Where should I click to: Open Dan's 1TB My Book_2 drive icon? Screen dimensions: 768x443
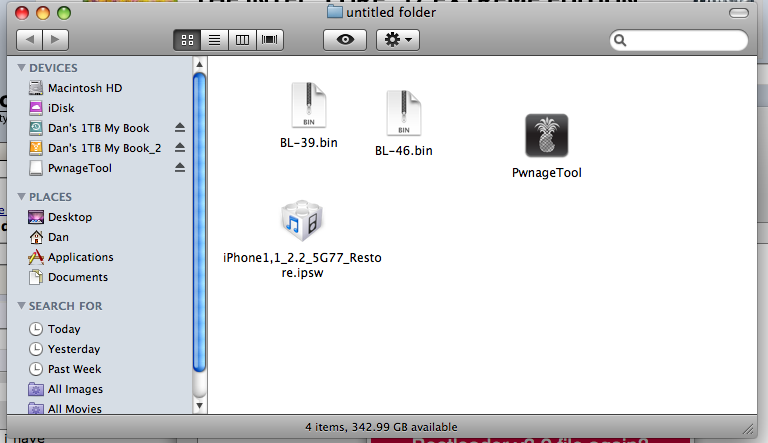pos(36,148)
